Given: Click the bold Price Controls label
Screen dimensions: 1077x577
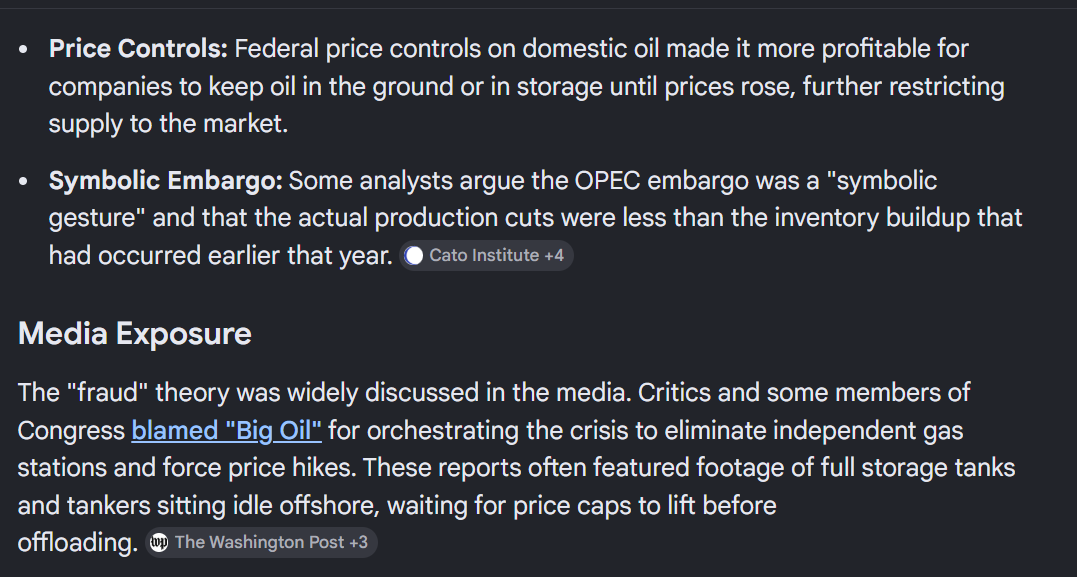Looking at the screenshot, I should click(x=138, y=49).
